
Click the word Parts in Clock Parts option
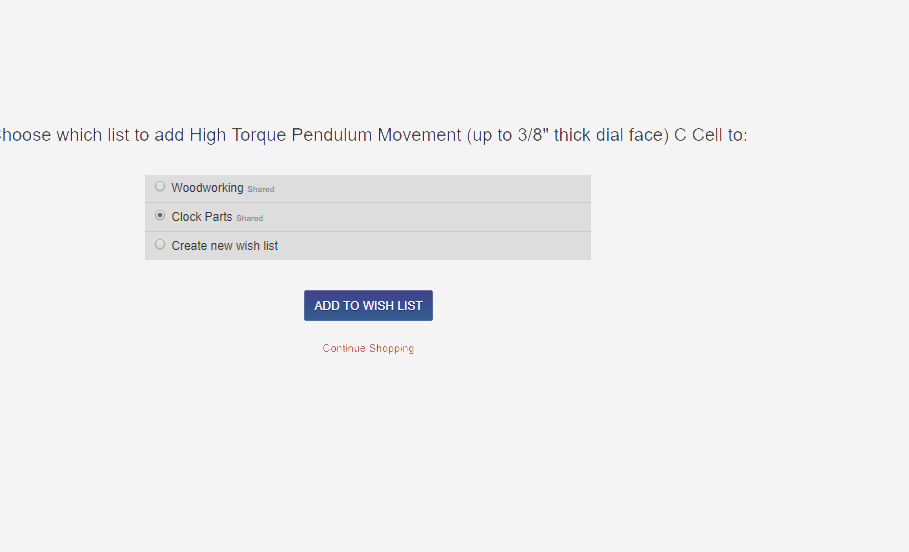219,217
